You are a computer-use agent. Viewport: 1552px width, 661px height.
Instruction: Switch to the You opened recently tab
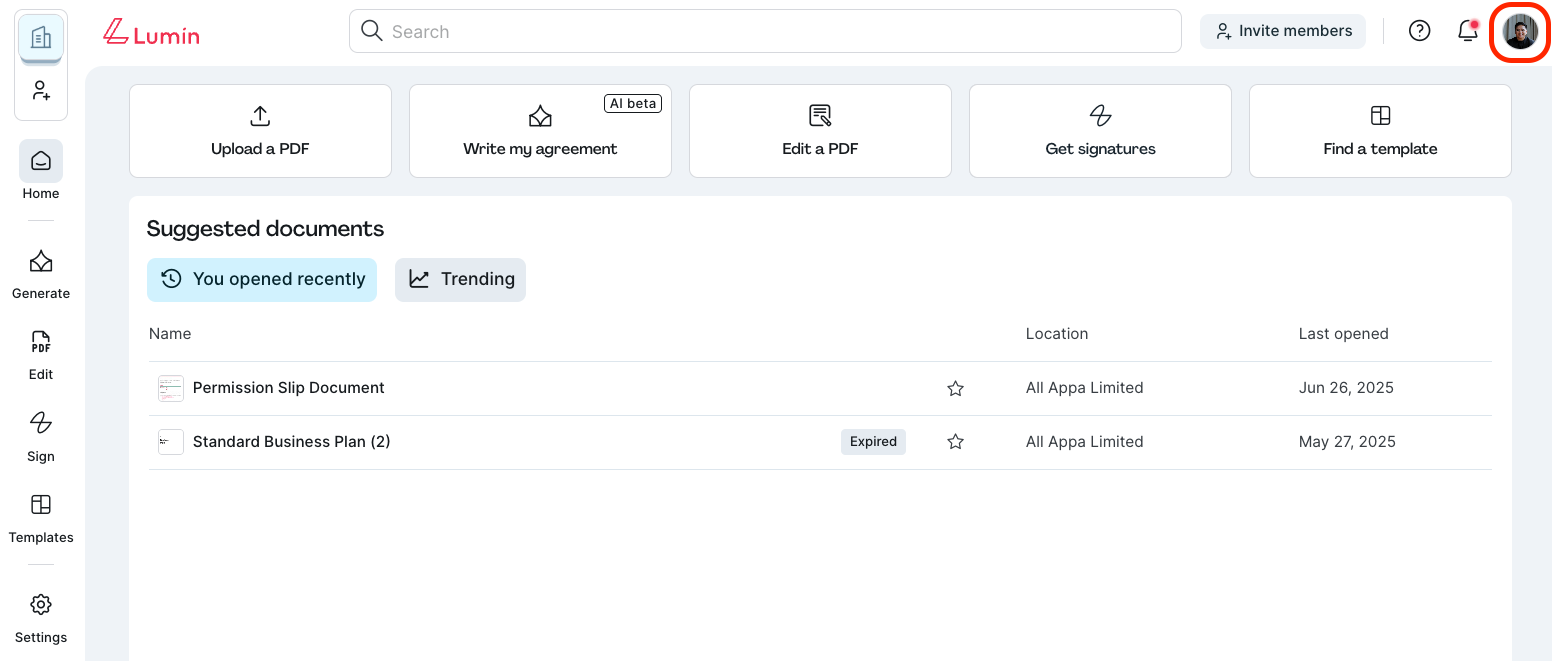click(261, 279)
